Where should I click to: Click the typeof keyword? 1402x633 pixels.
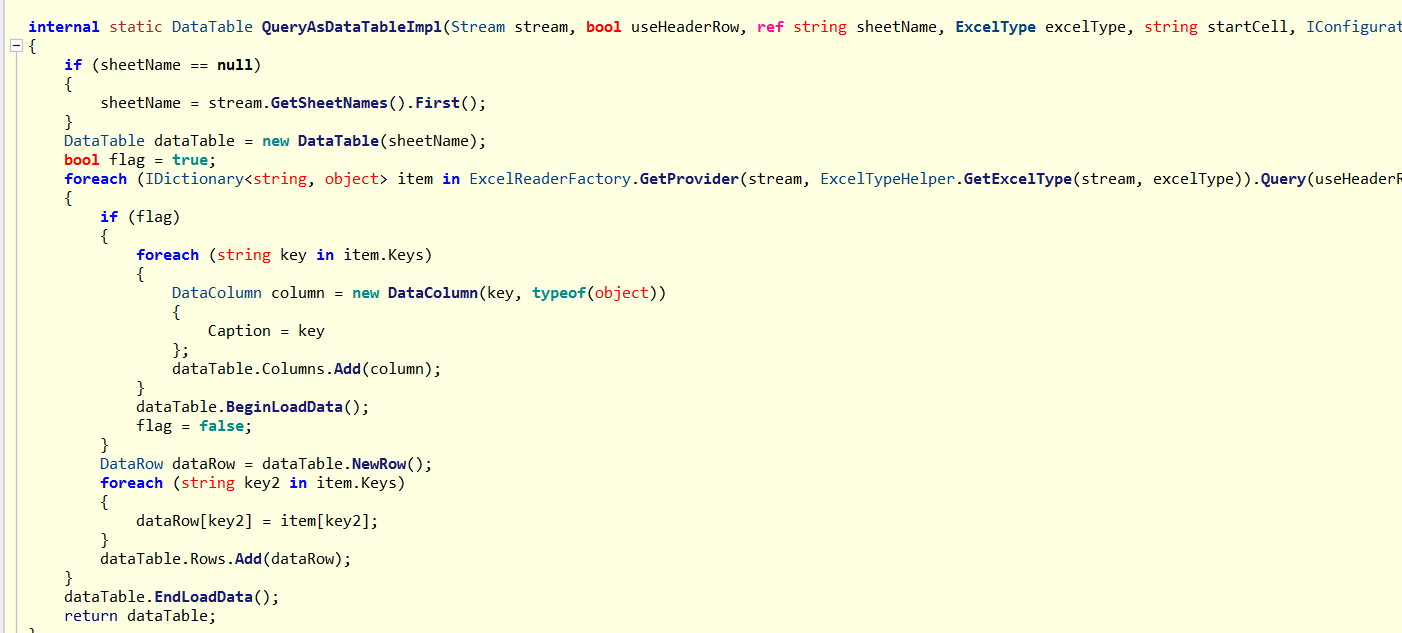[x=559, y=293]
